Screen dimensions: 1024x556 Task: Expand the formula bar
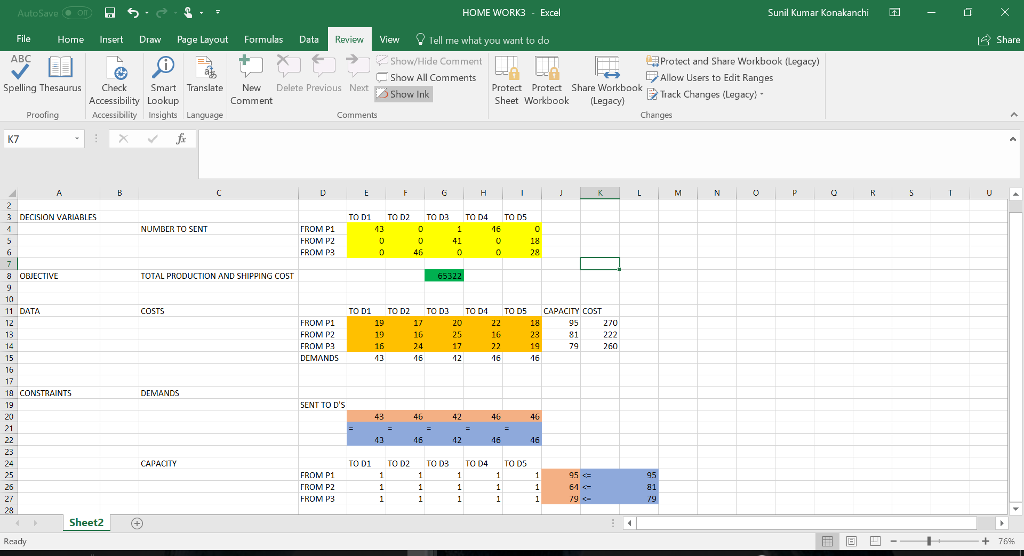pos(1012,139)
